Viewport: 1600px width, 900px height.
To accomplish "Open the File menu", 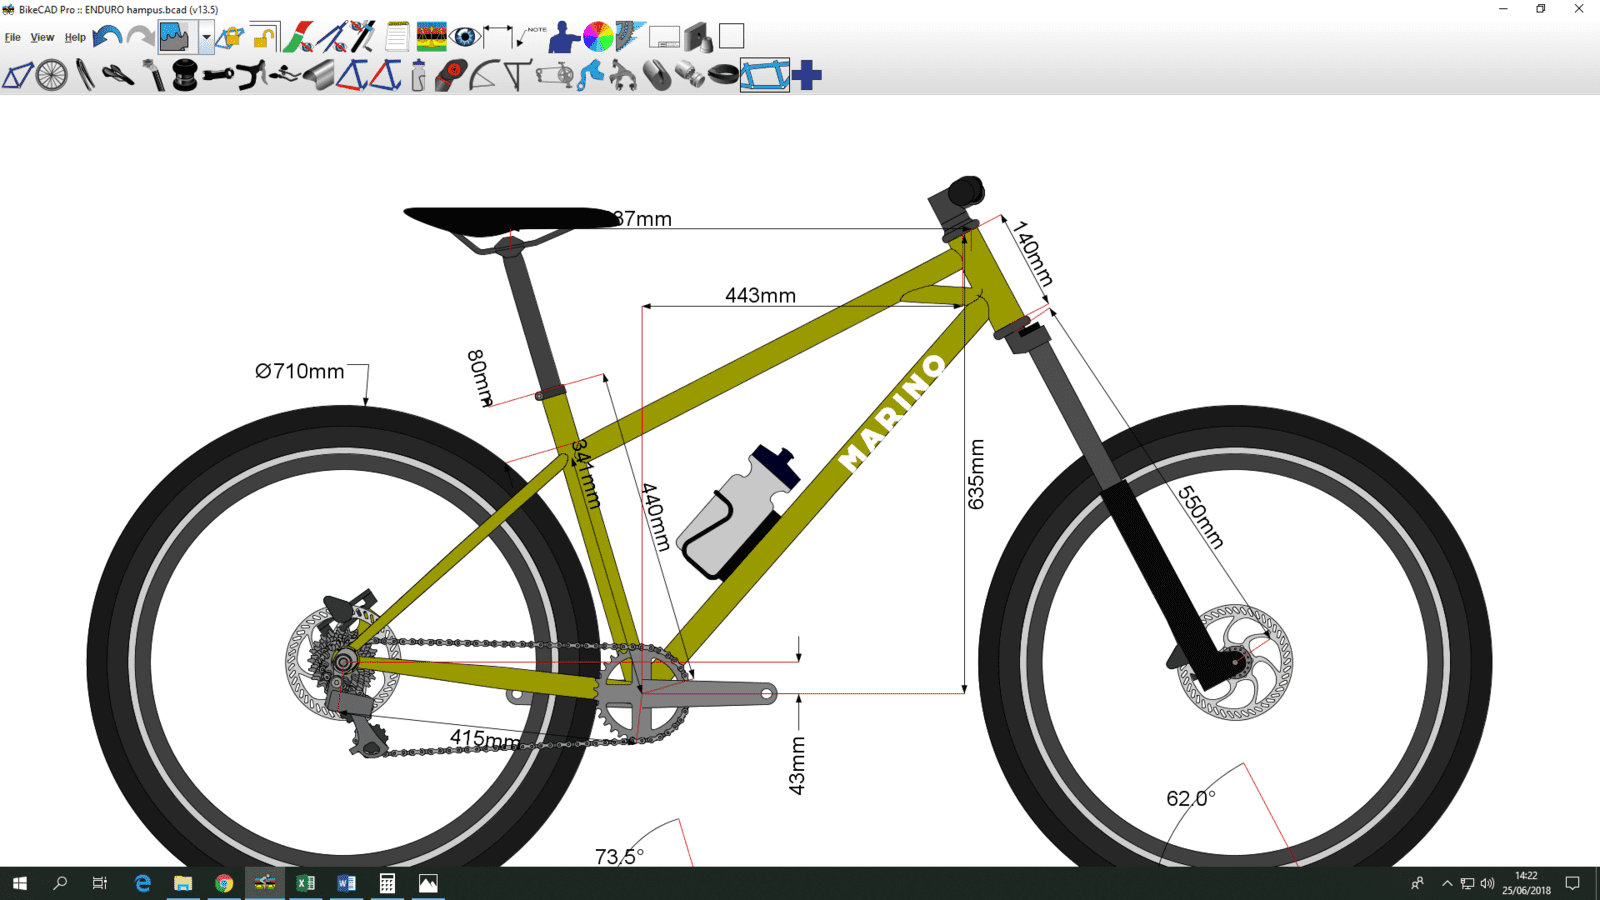I will [13, 37].
